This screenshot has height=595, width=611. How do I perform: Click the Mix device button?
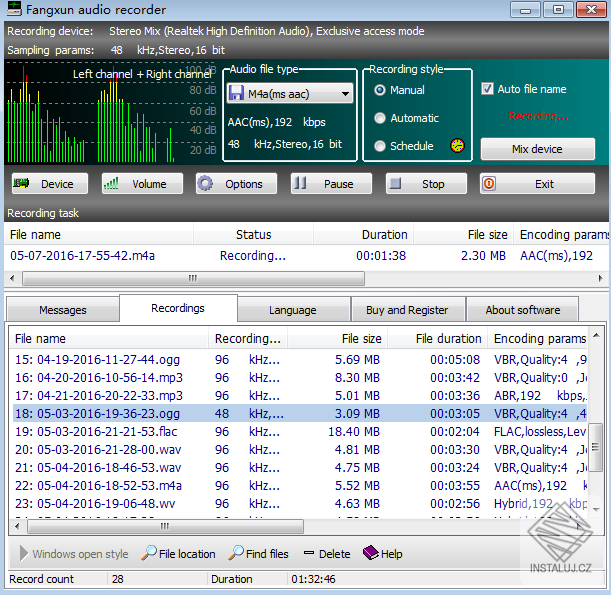coord(537,149)
